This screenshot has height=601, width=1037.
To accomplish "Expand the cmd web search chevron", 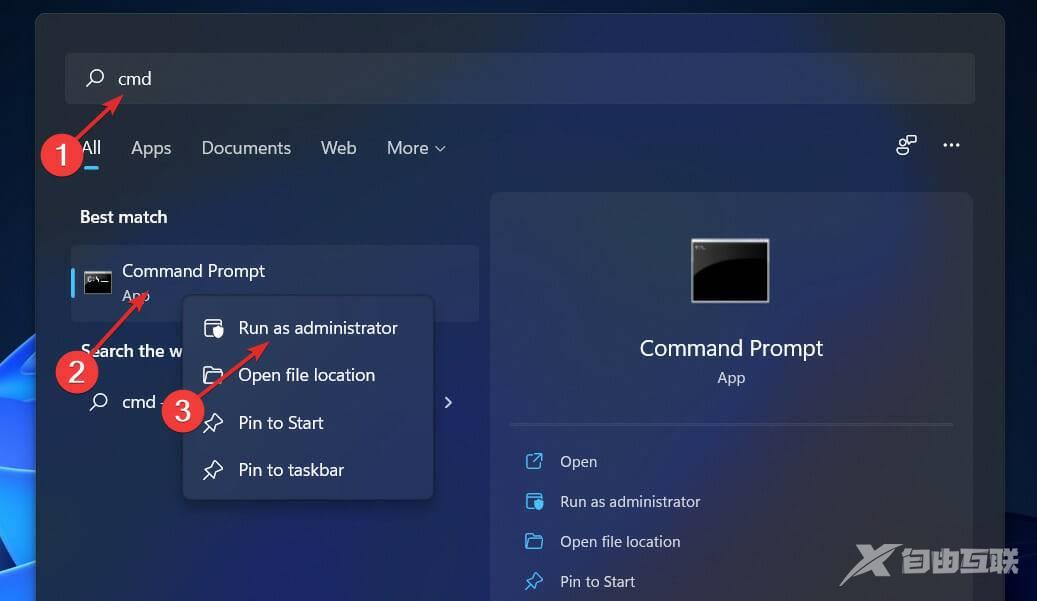I will tap(448, 402).
